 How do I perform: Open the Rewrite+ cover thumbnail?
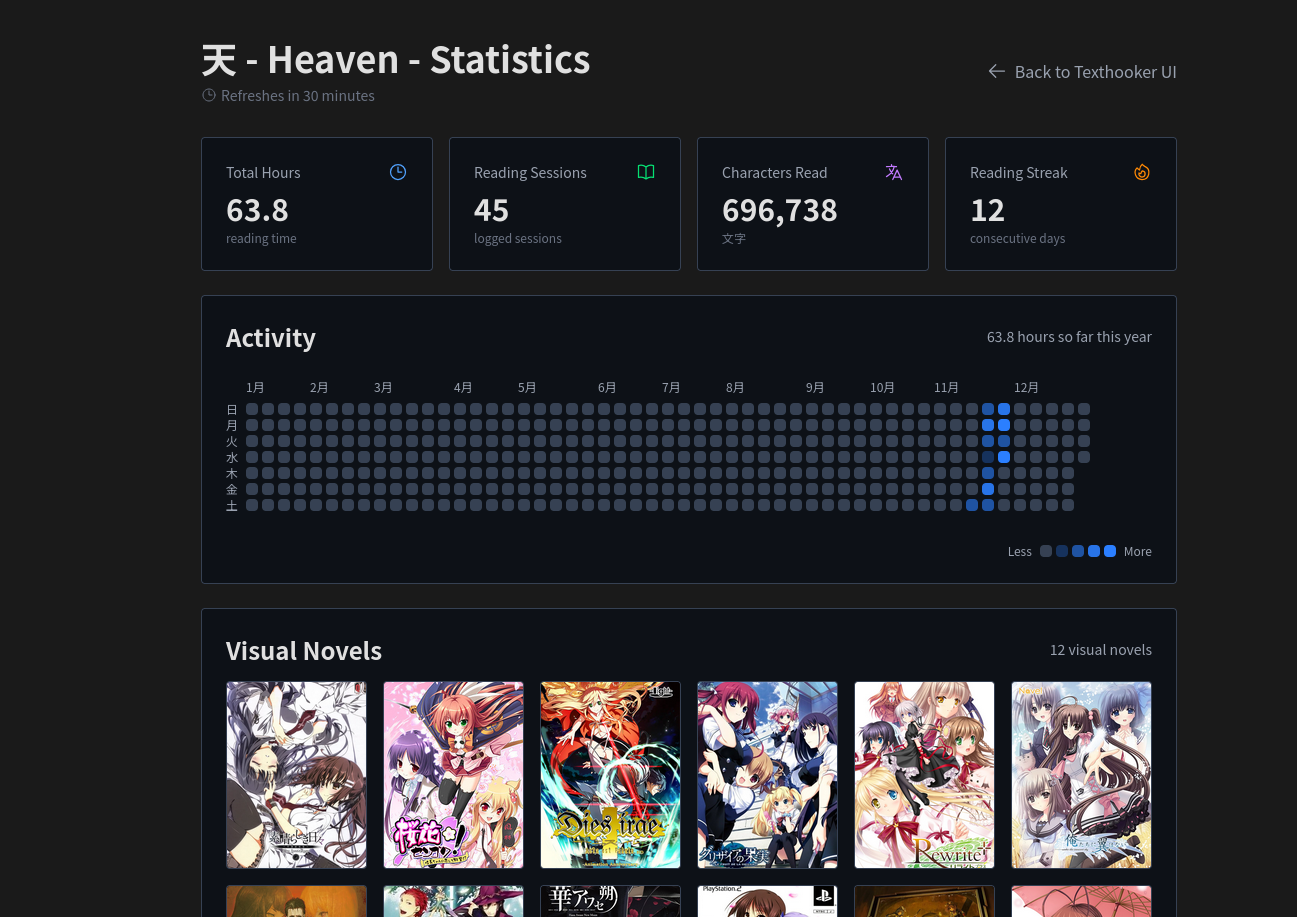coord(924,775)
